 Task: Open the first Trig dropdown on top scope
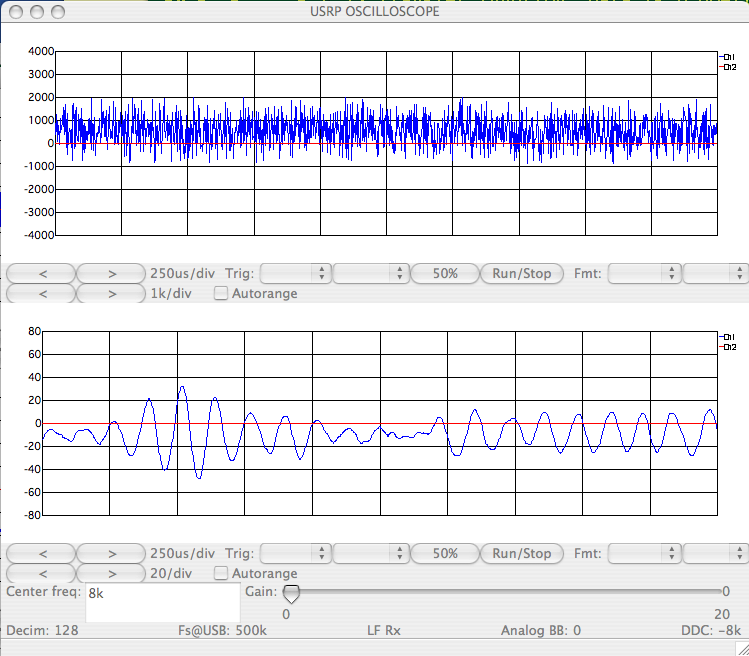coord(296,273)
